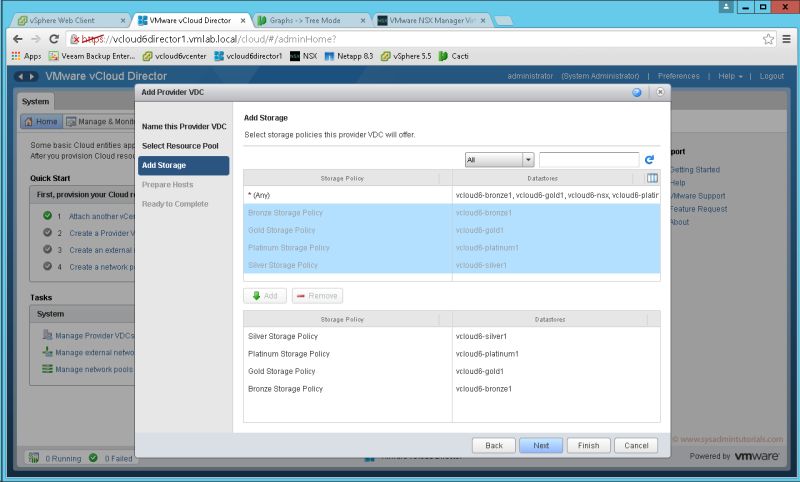800x482 pixels.
Task: Open the Home tab in background page
Action: tap(41, 121)
